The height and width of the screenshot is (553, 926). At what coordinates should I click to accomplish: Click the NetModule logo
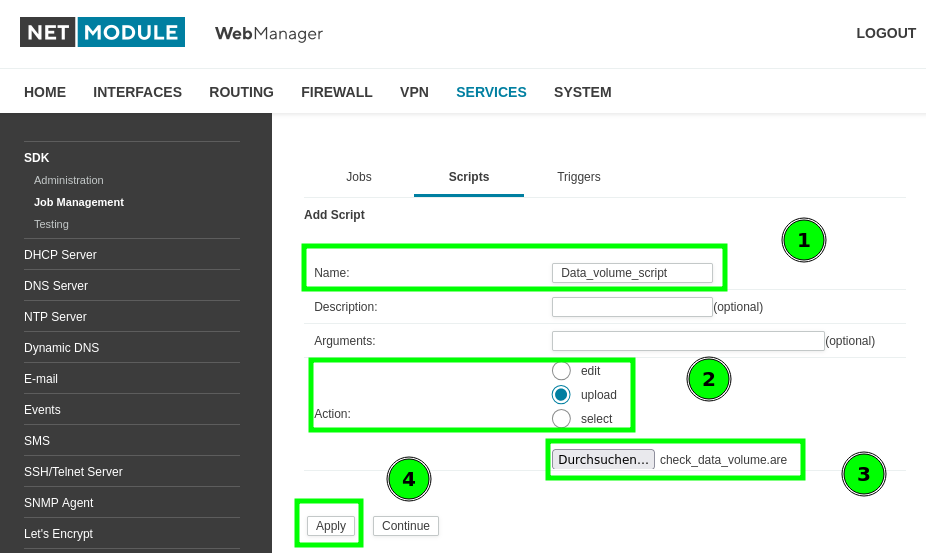(x=102, y=32)
